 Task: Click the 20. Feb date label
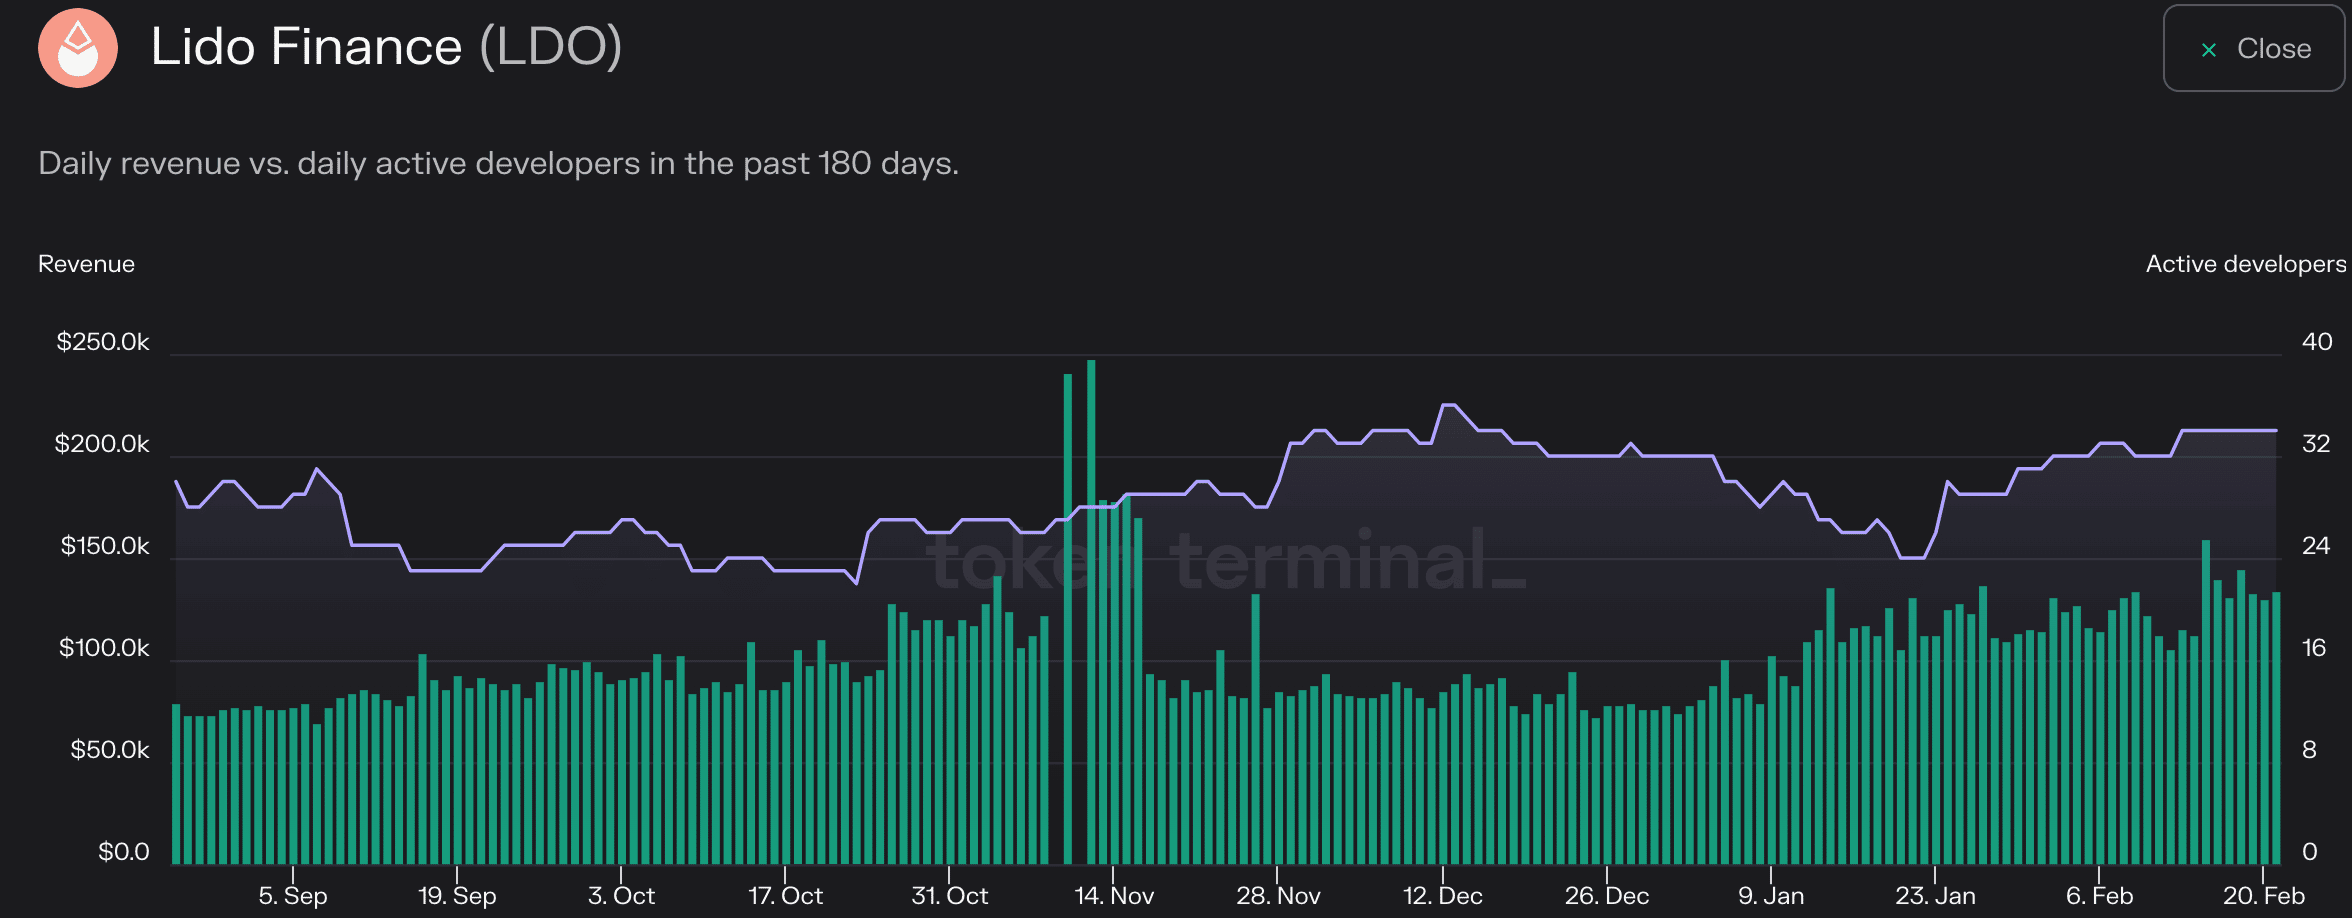[2263, 896]
